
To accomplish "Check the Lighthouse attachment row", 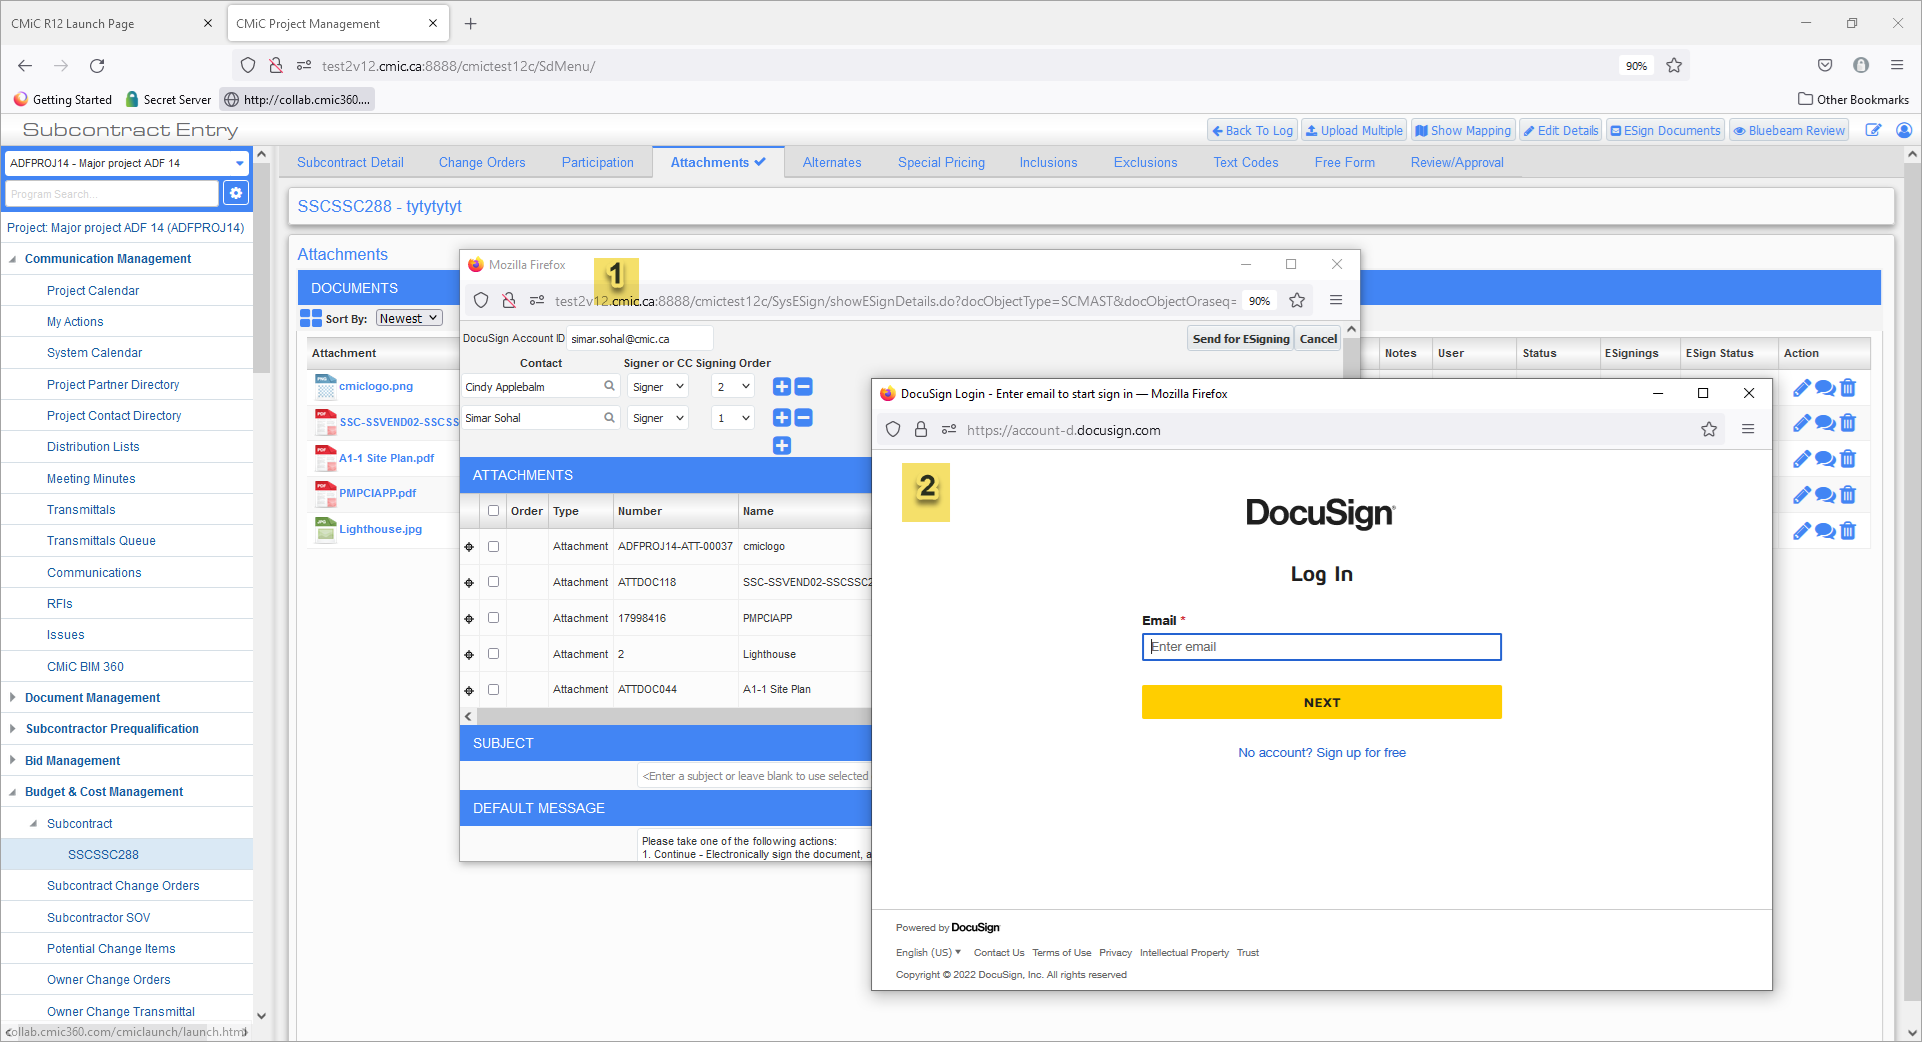I will [493, 653].
